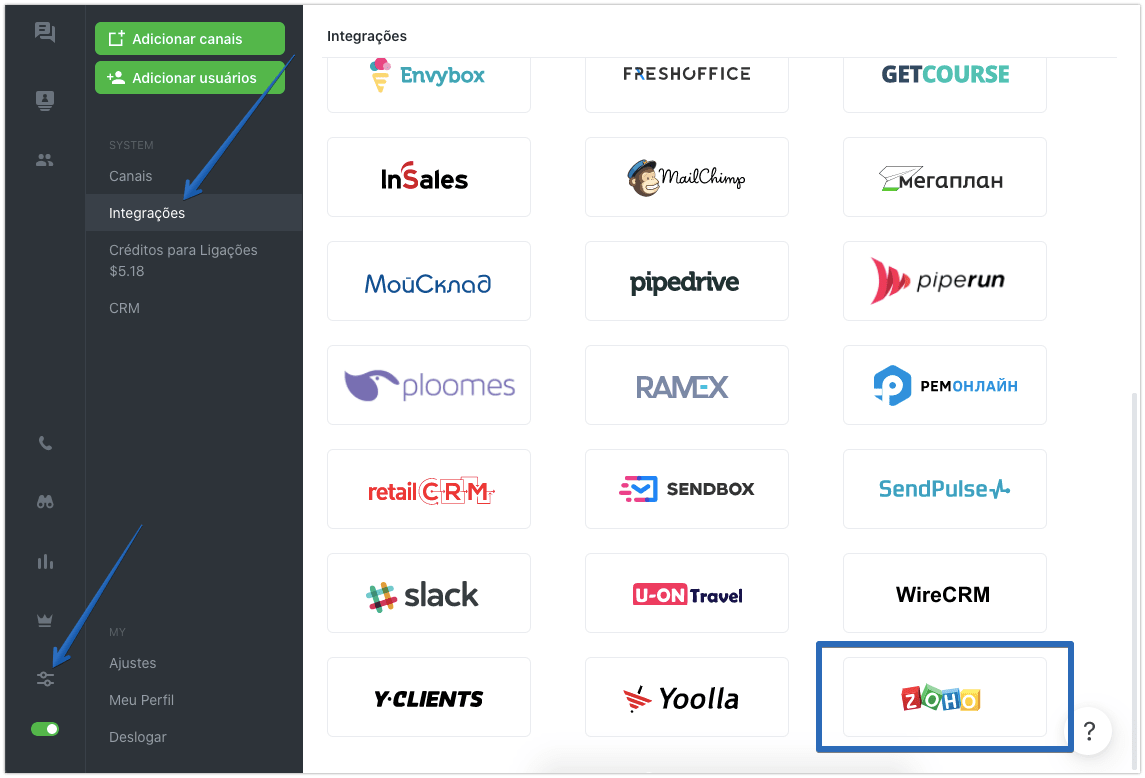This screenshot has width=1145, height=778.
Task: Open the chats icon in sidebar
Action: click(x=45, y=32)
